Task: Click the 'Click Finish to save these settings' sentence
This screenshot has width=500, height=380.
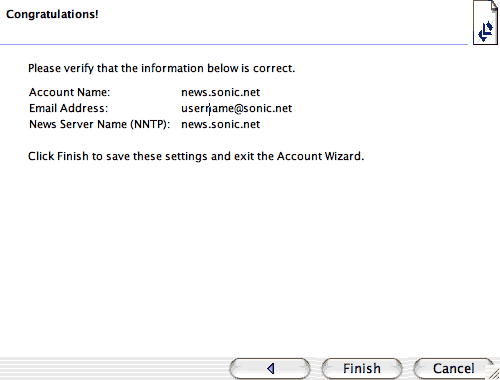Action: (196, 156)
